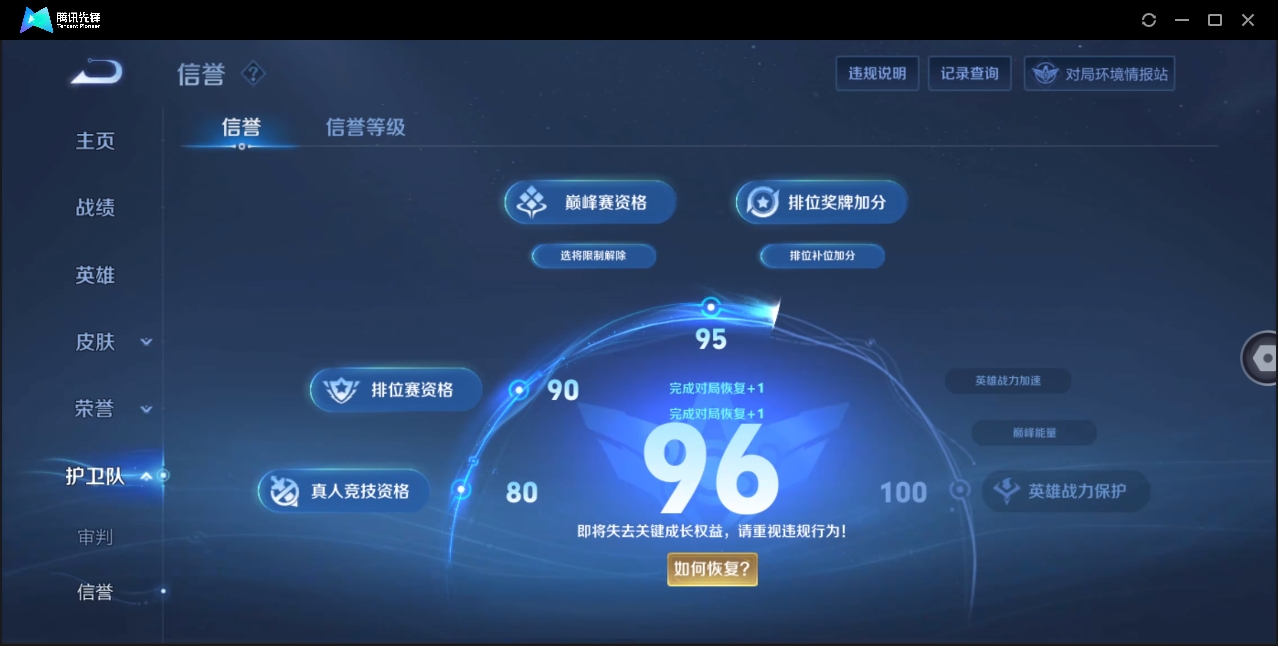Click the 排位赛资格 benefit button
The width and height of the screenshot is (1278, 646).
tap(396, 390)
